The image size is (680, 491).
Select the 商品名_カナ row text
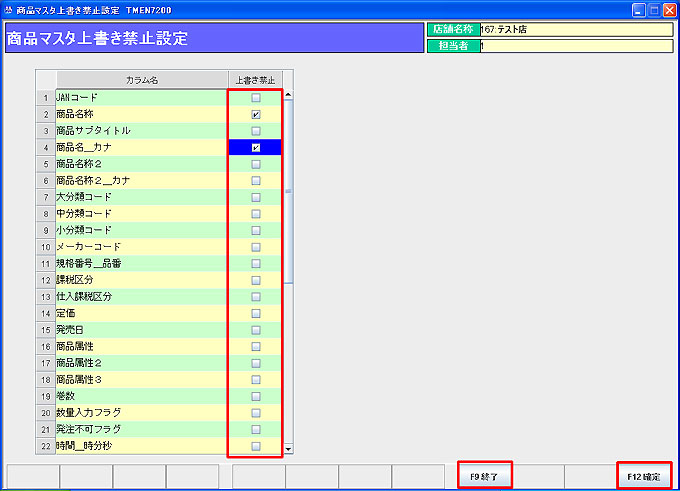point(84,147)
